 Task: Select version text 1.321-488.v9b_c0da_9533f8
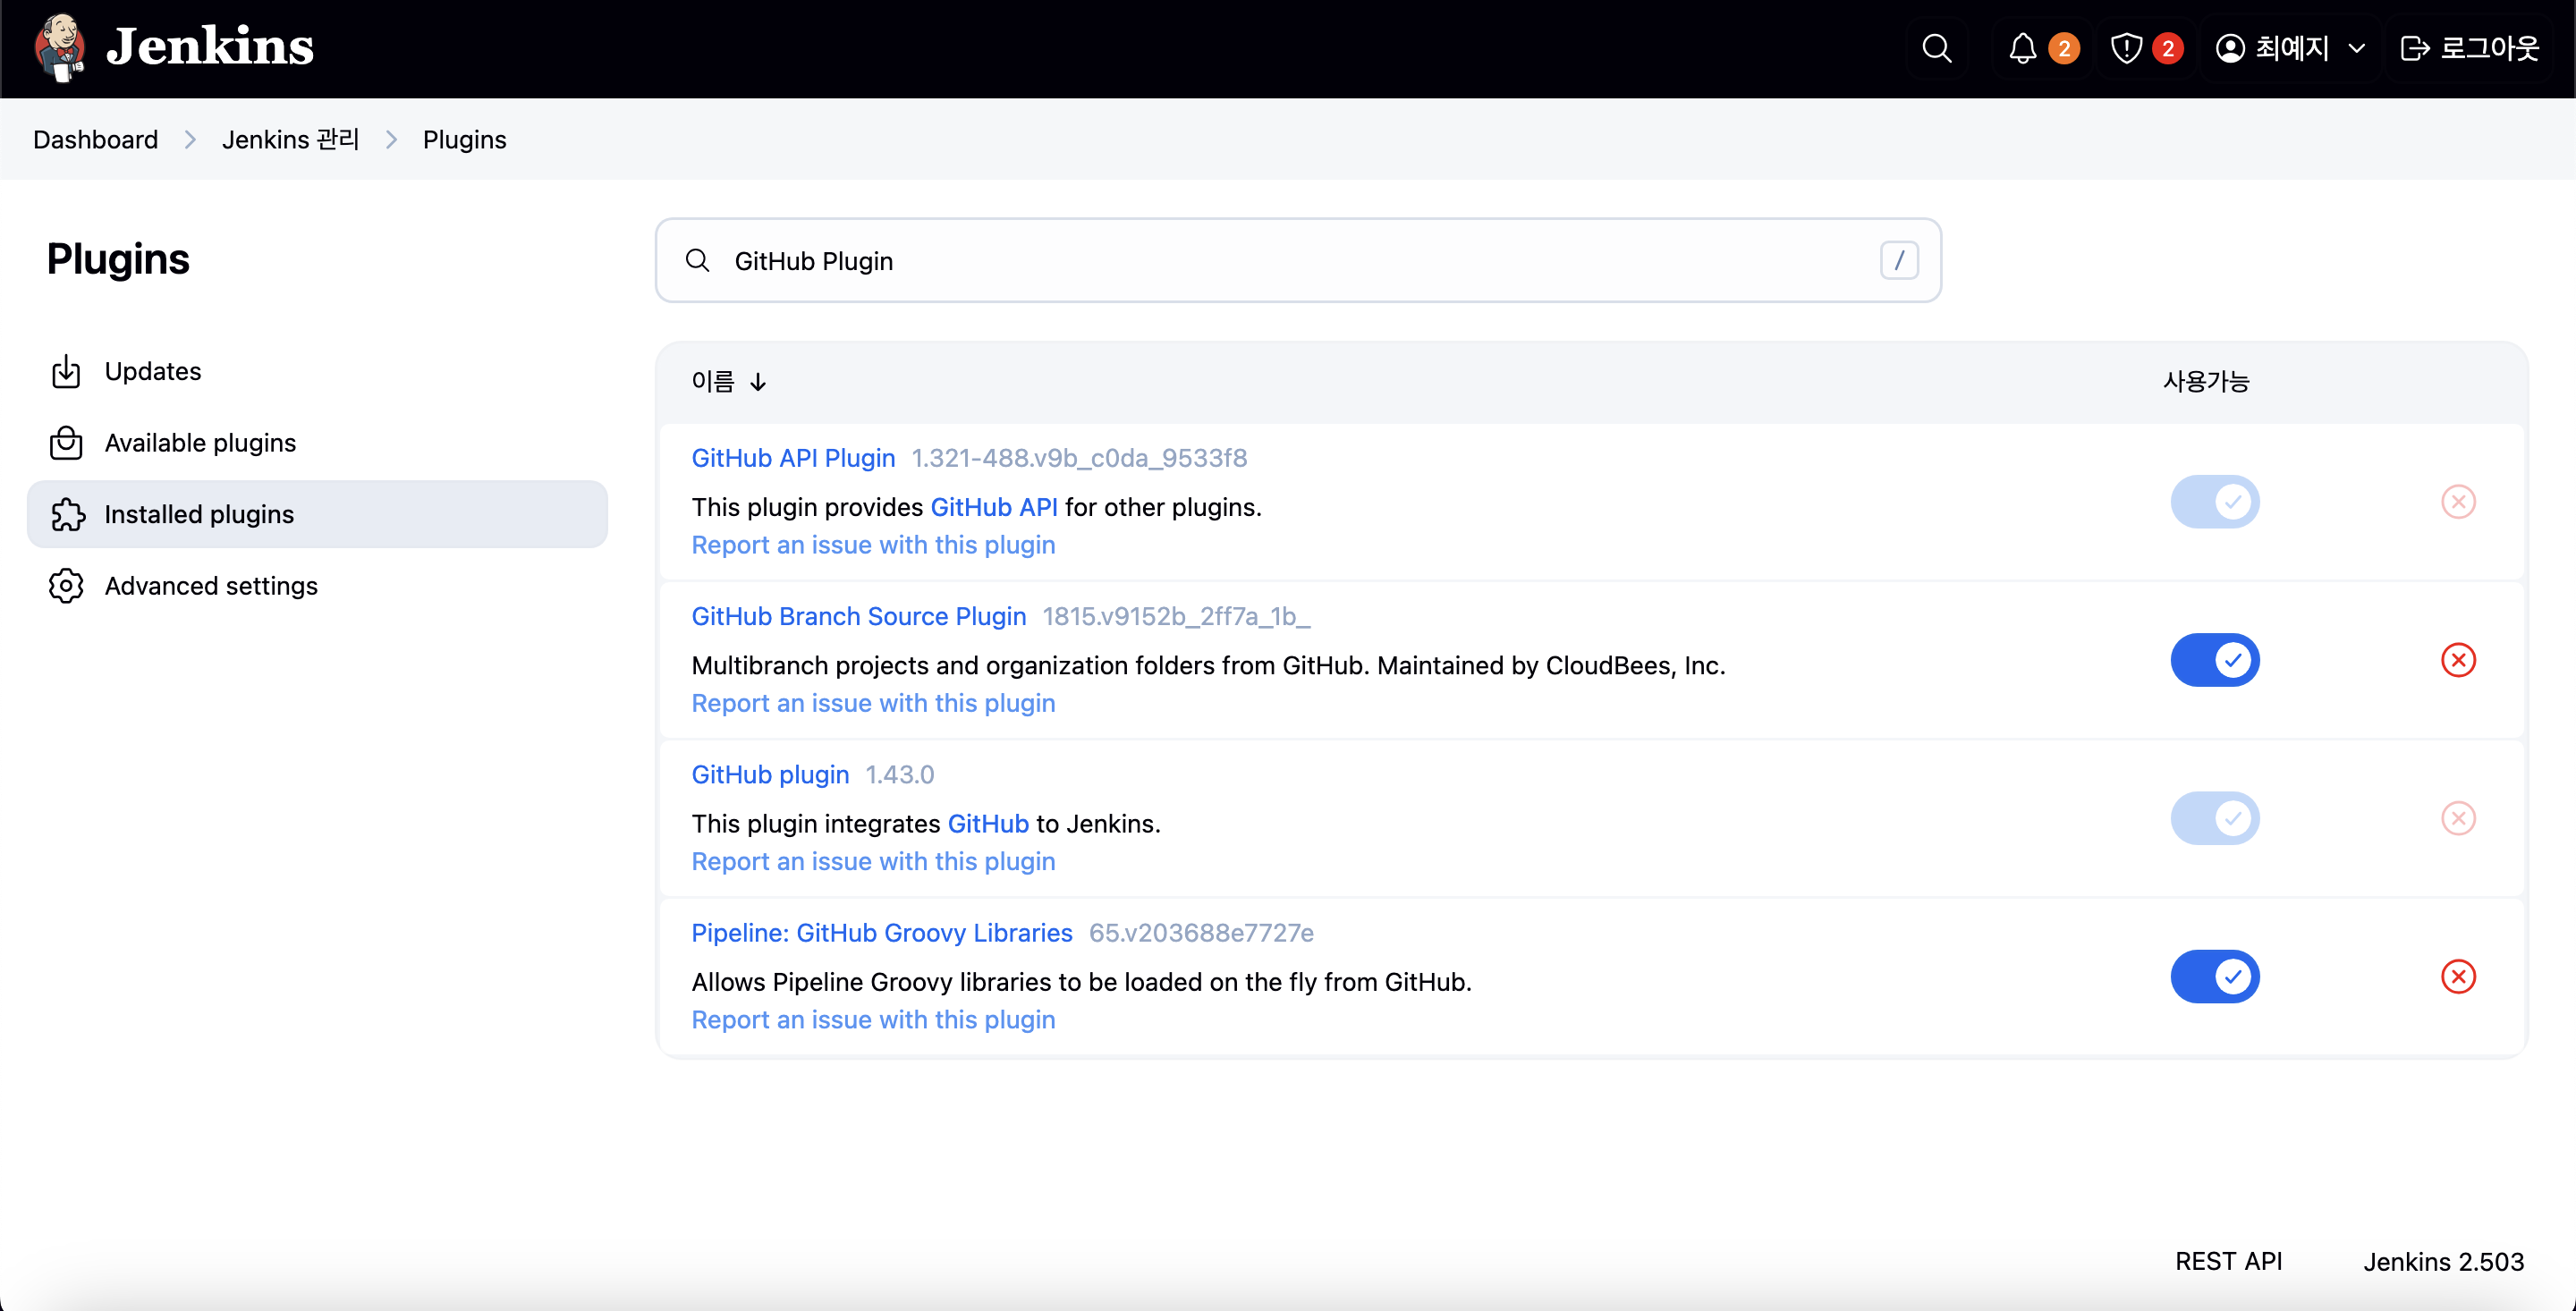pos(1079,457)
